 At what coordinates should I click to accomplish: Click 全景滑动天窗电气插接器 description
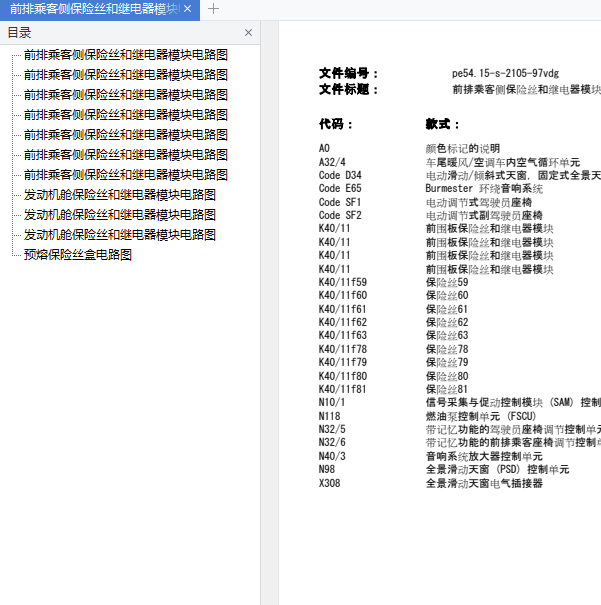point(484,483)
